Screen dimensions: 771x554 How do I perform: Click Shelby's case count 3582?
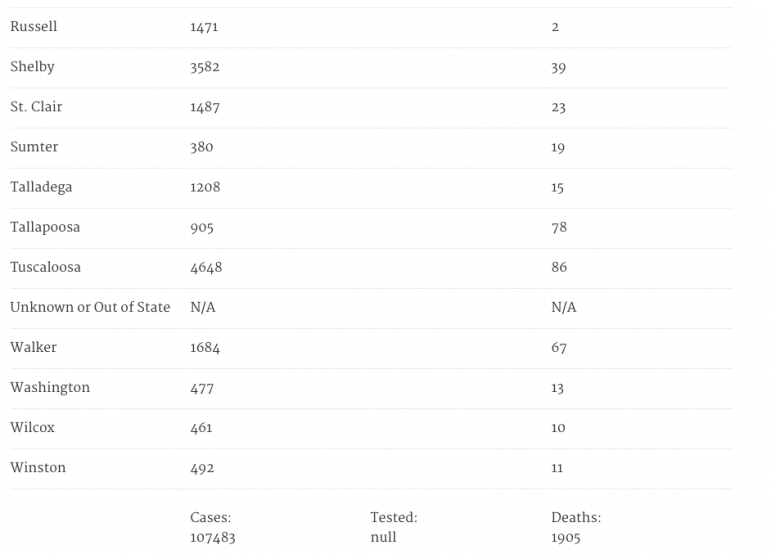point(205,67)
